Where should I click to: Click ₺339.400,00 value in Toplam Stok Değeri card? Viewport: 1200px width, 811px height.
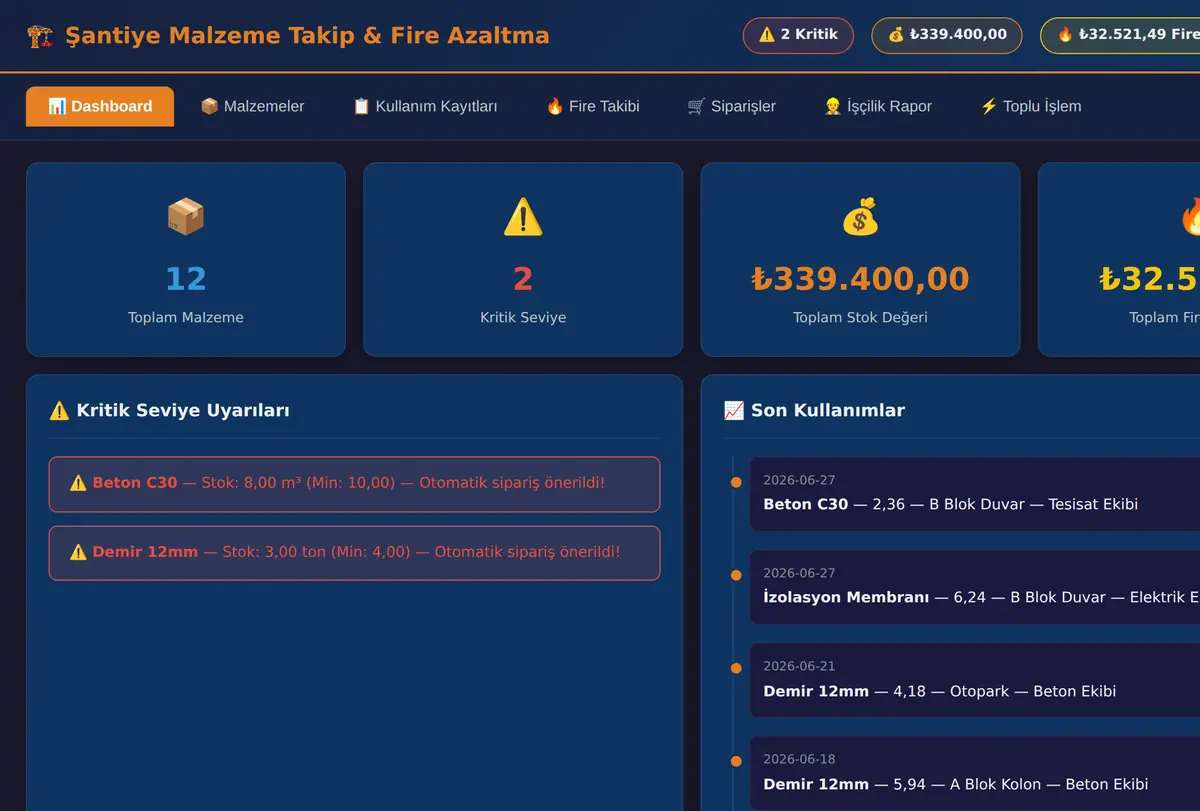click(x=860, y=279)
